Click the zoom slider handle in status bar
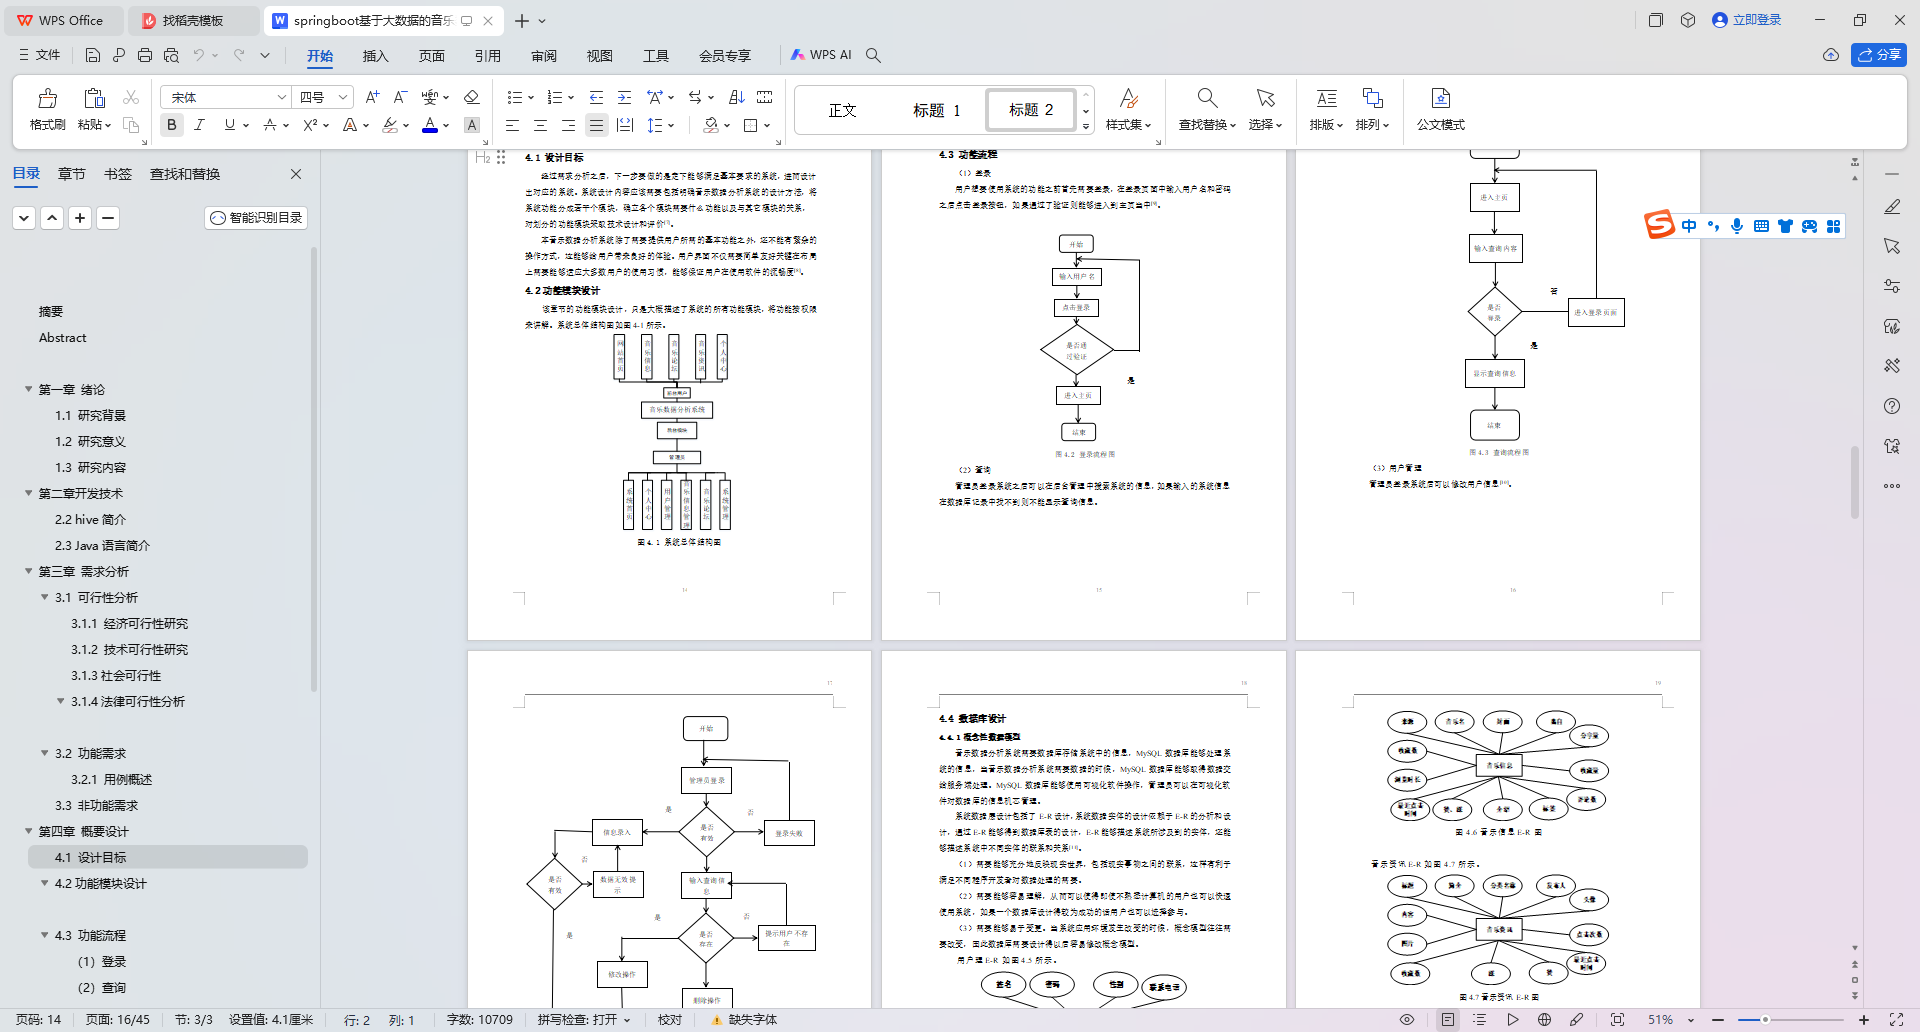The image size is (1920, 1032). [1765, 1020]
